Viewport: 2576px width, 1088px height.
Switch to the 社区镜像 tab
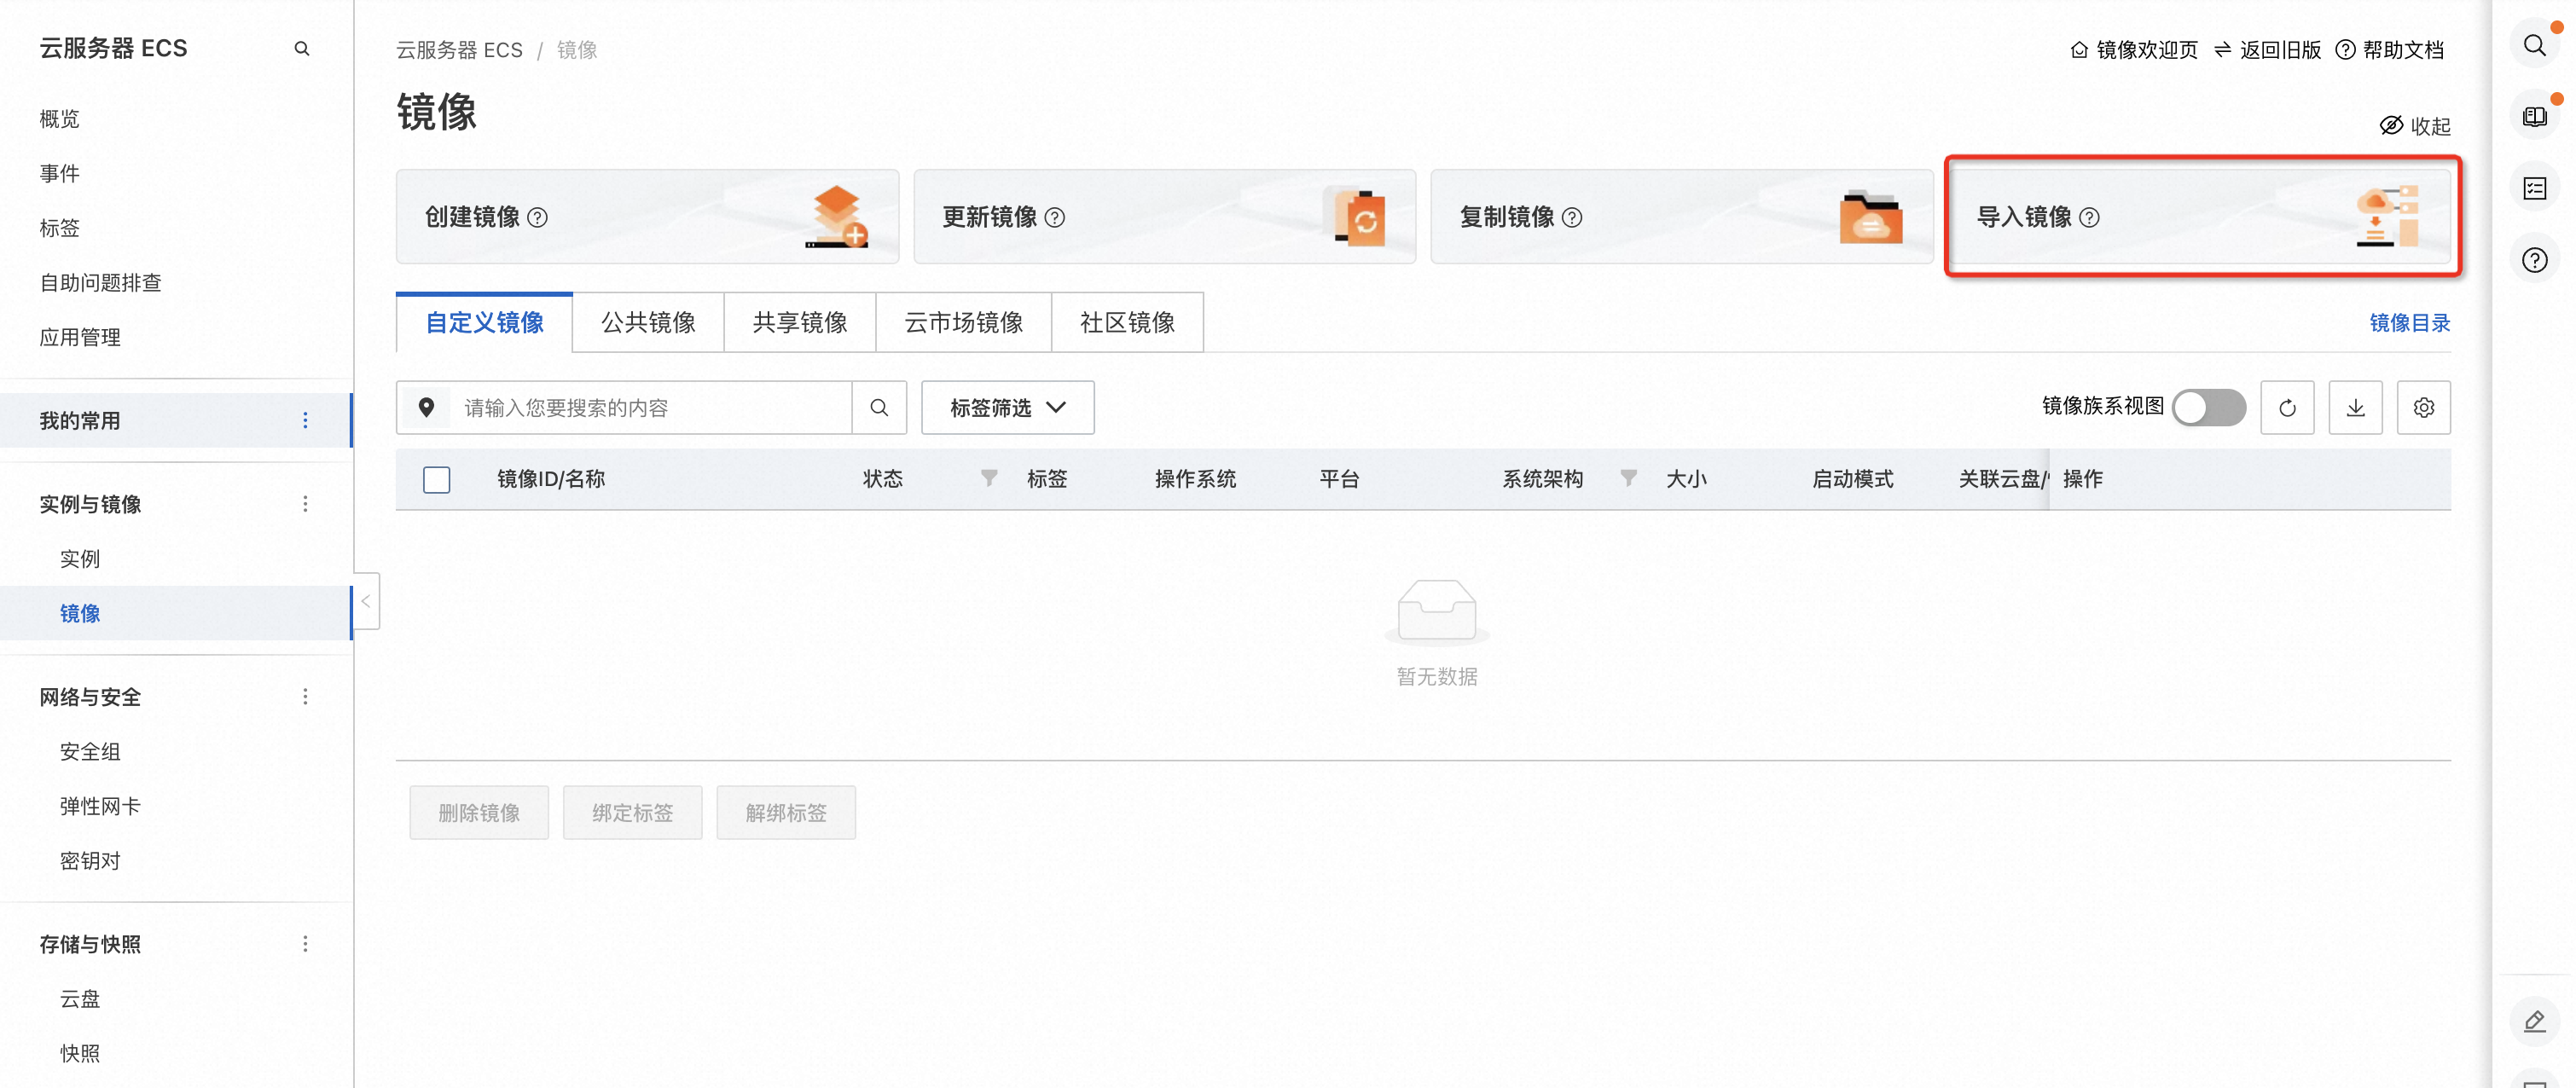pyautogui.click(x=1127, y=323)
